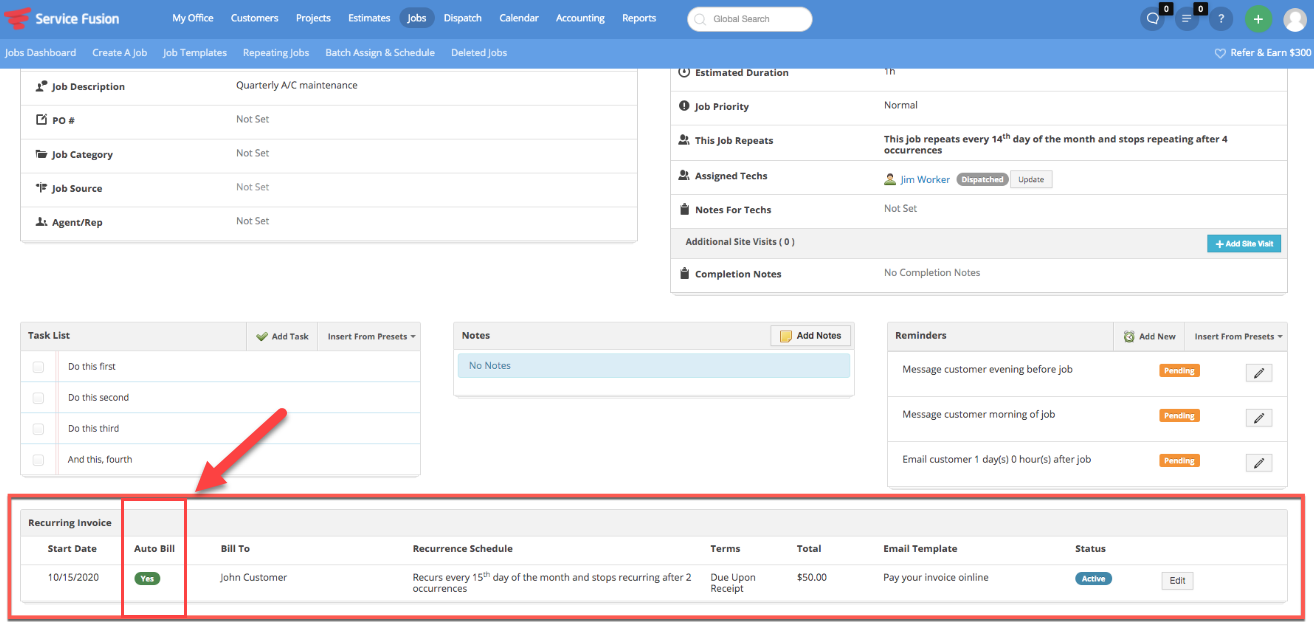Click Add New reminder button
Viewport: 1314px width, 622px height.
tap(1149, 337)
